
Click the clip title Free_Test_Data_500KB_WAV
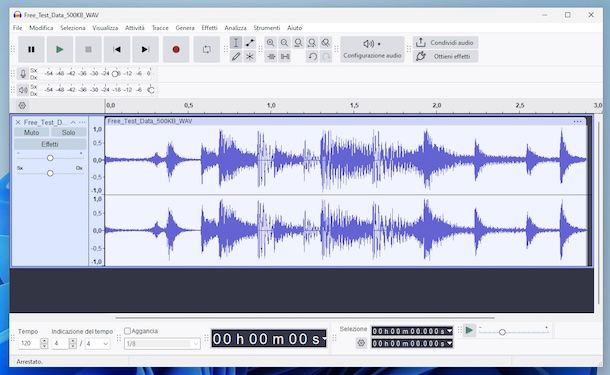150,121
